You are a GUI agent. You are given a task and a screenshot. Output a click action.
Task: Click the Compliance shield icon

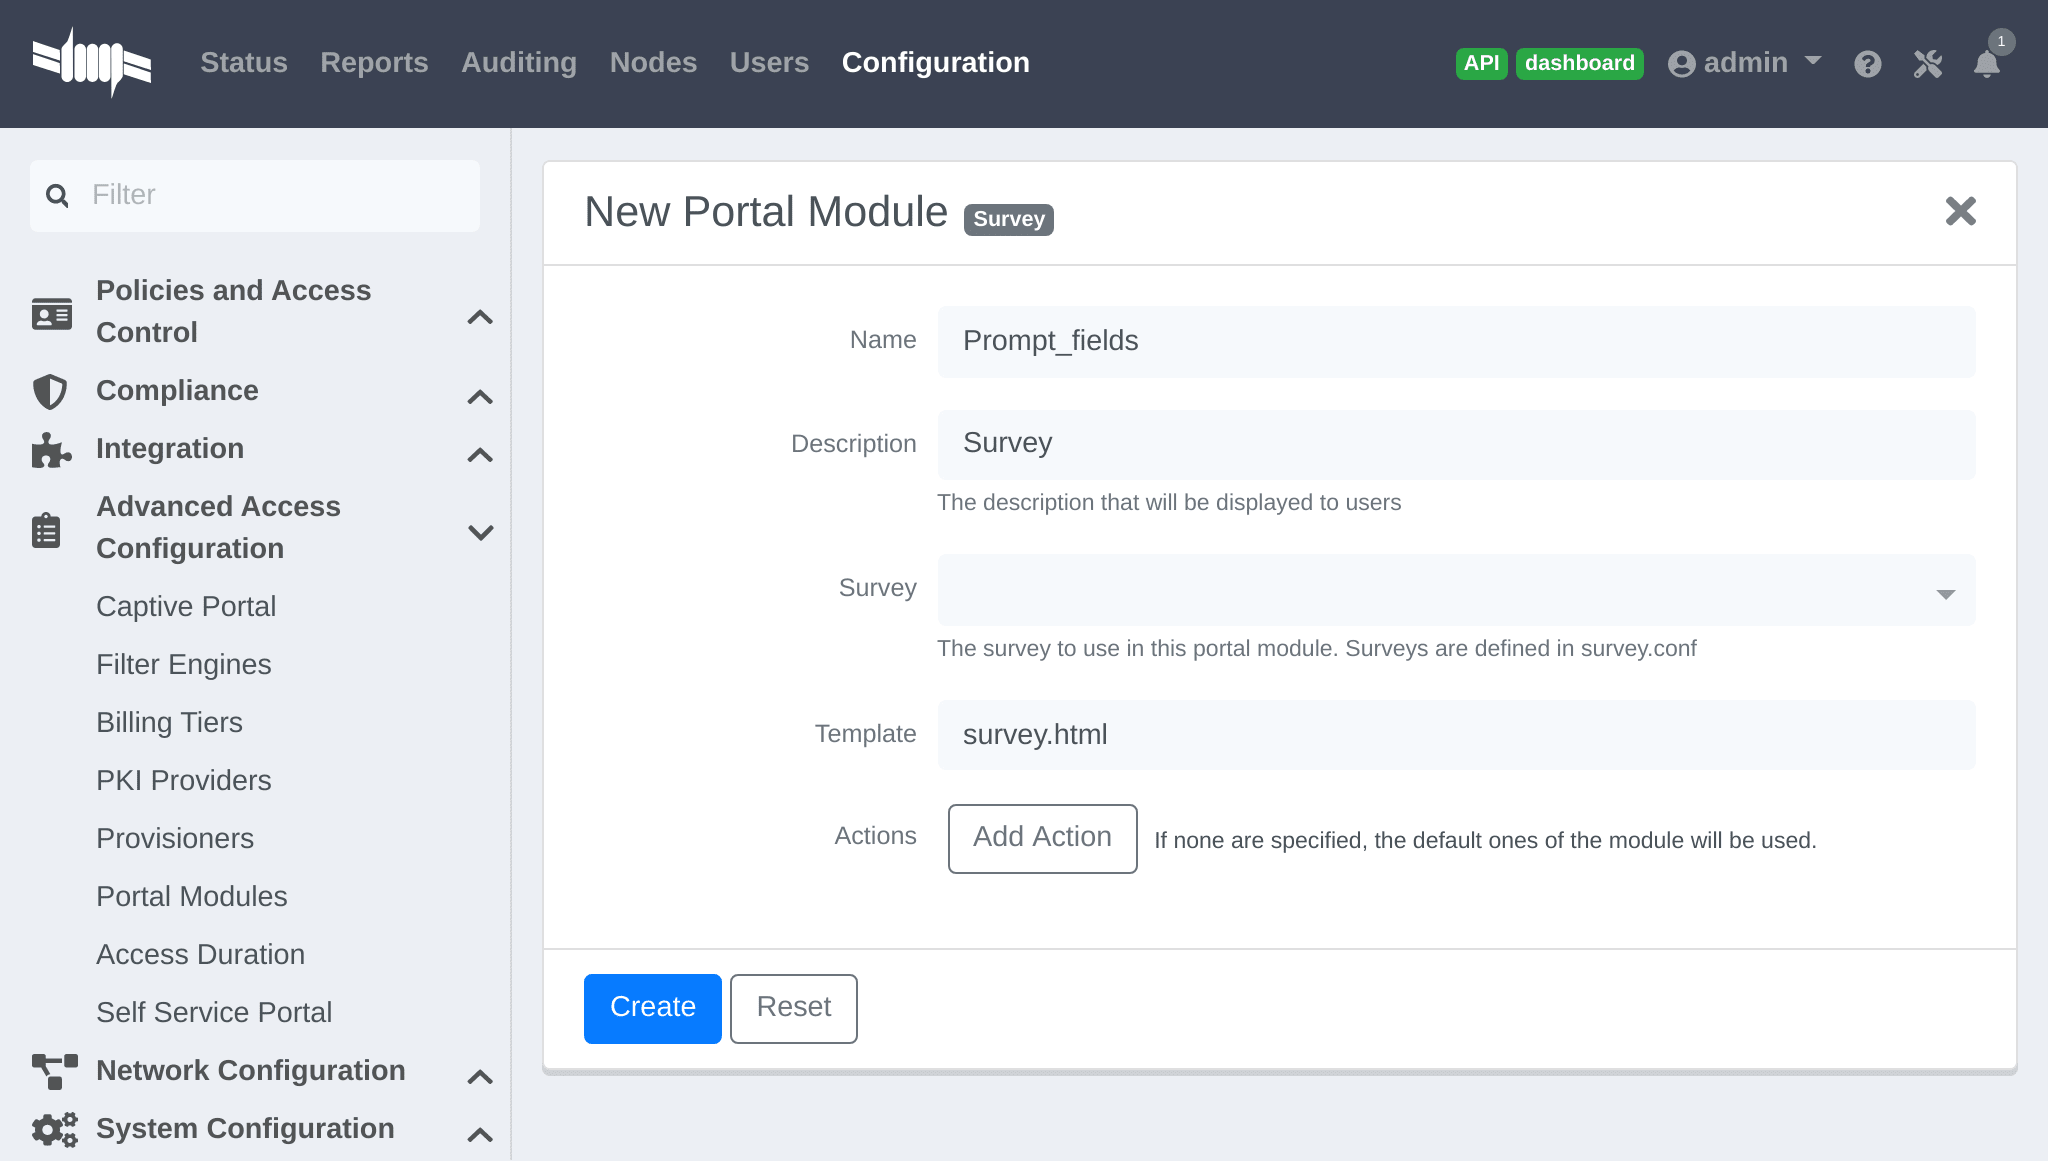coord(51,390)
